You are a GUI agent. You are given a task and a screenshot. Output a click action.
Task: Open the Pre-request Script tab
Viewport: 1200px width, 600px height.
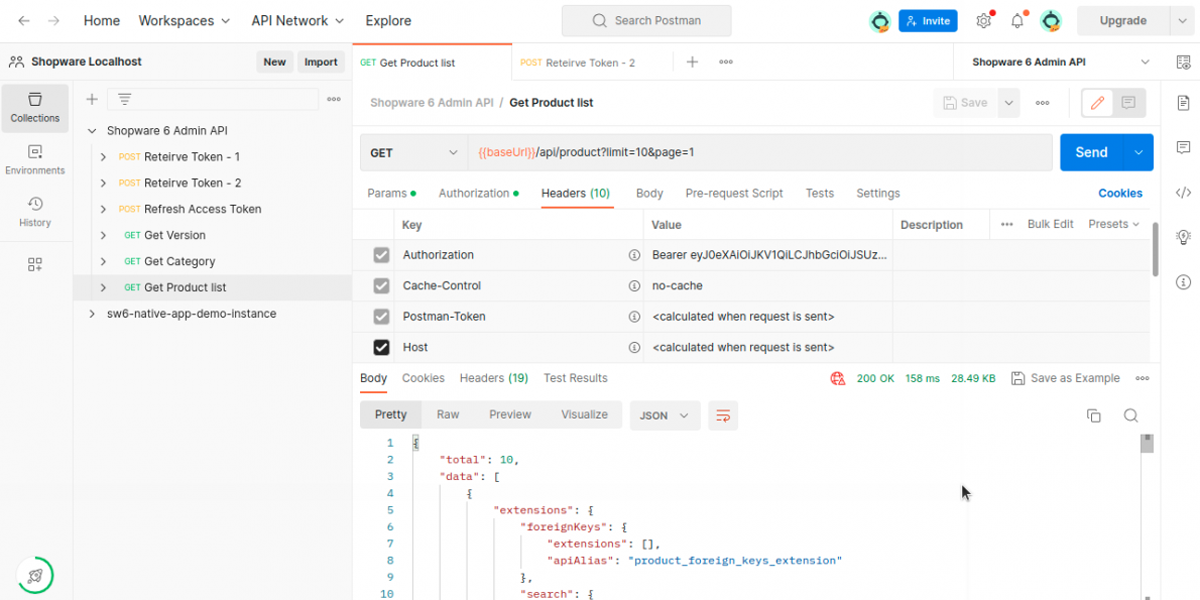[734, 193]
